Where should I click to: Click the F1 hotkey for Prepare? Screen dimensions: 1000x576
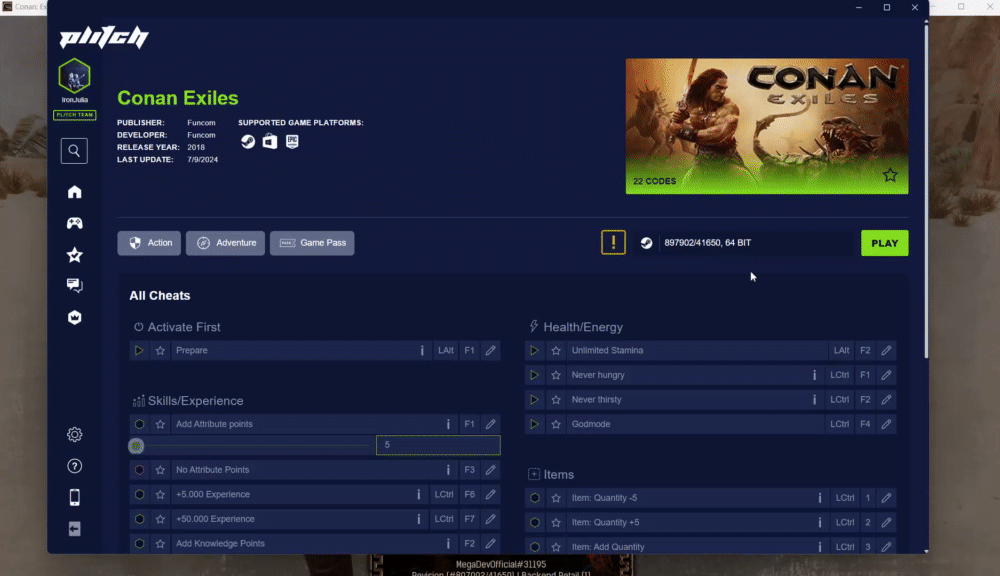(469, 350)
